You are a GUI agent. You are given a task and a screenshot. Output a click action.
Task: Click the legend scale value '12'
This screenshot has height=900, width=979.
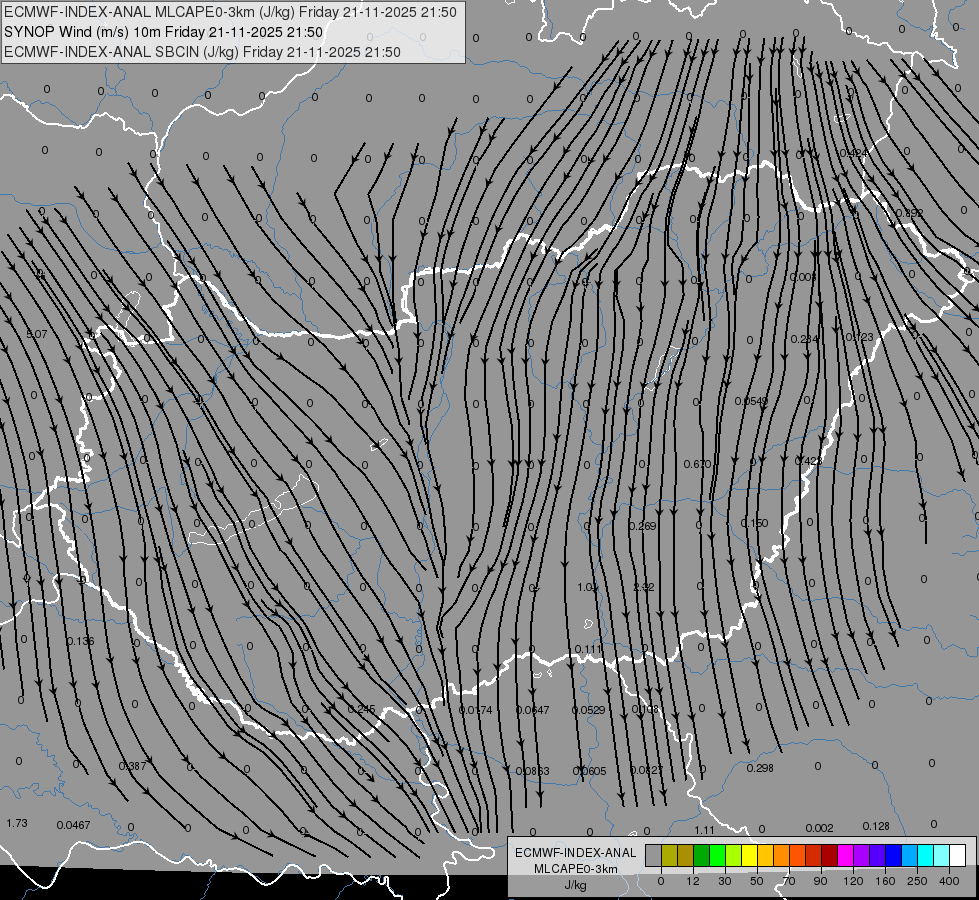693,881
